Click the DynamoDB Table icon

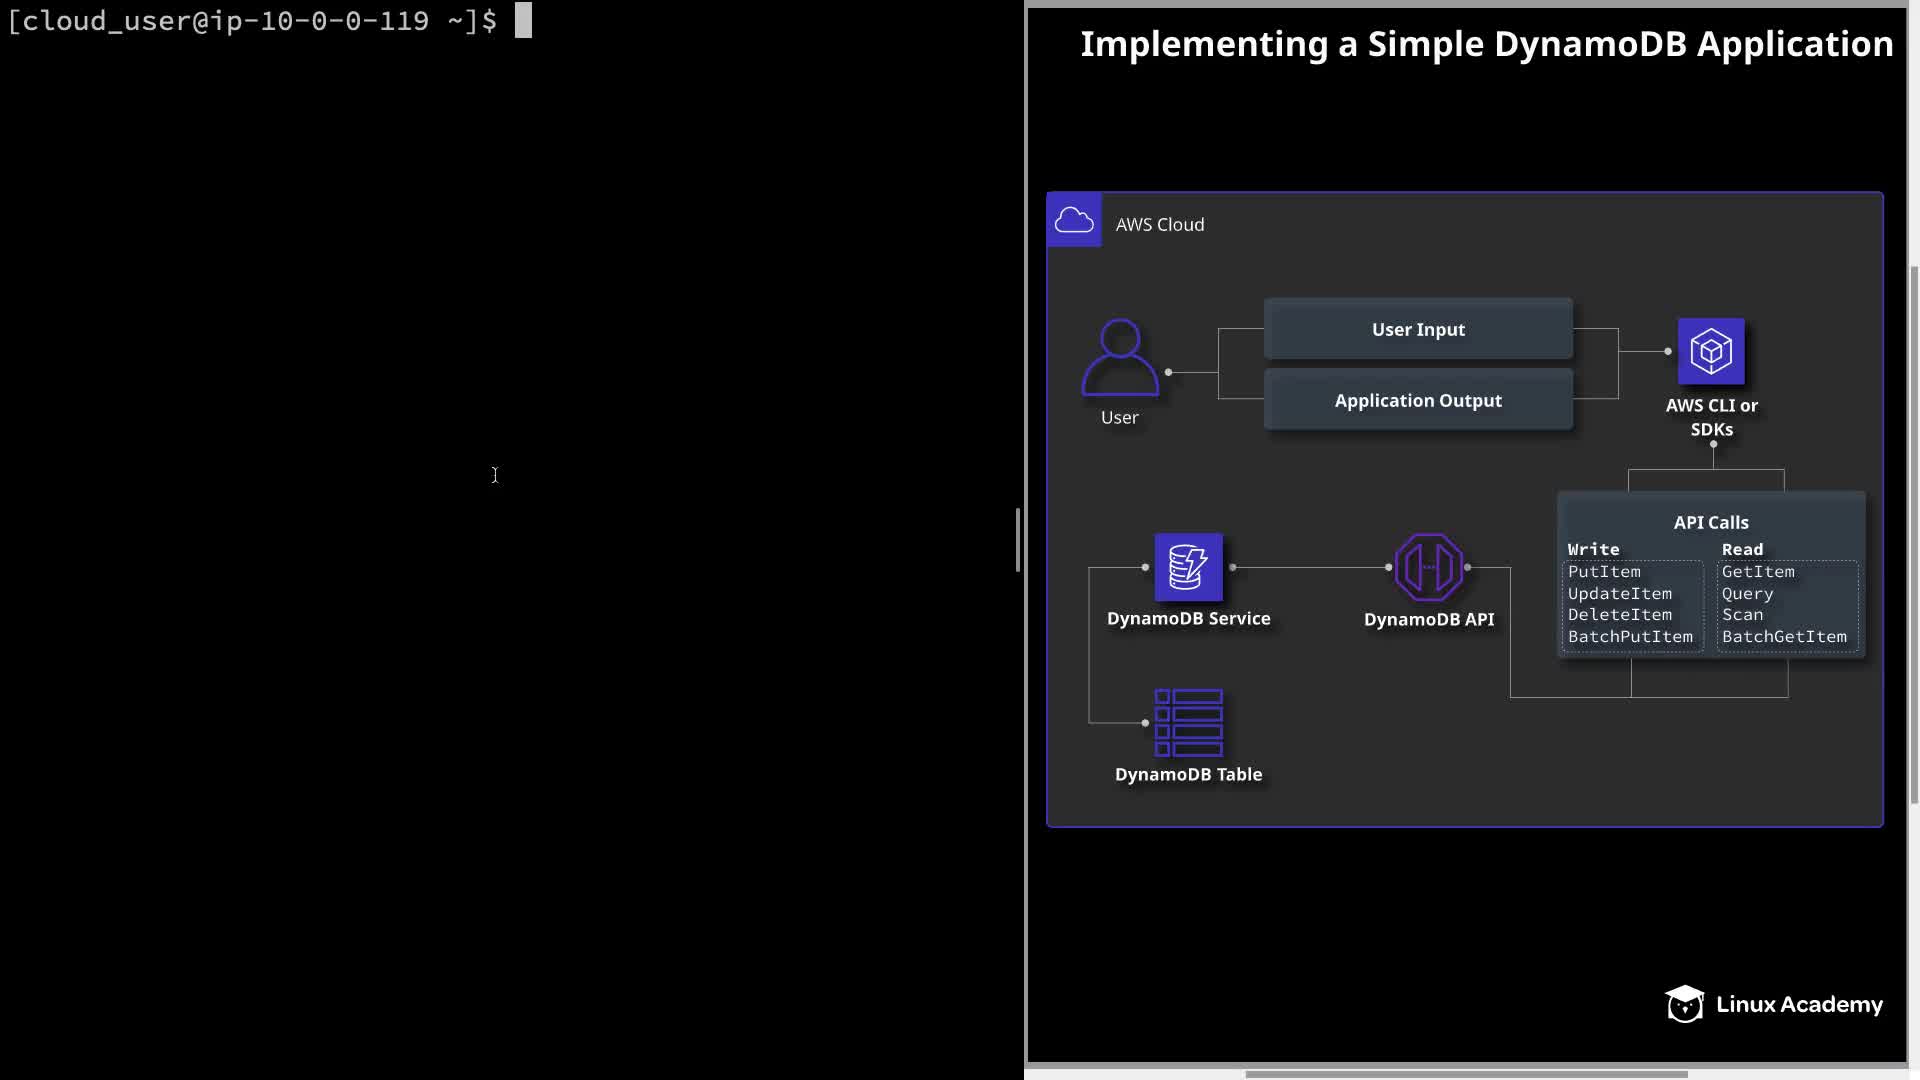(1188, 722)
